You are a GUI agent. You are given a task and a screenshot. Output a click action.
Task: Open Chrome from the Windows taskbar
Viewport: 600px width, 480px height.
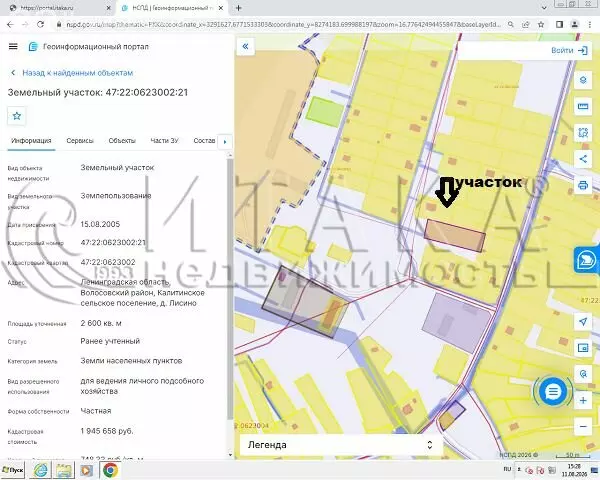pos(110,470)
